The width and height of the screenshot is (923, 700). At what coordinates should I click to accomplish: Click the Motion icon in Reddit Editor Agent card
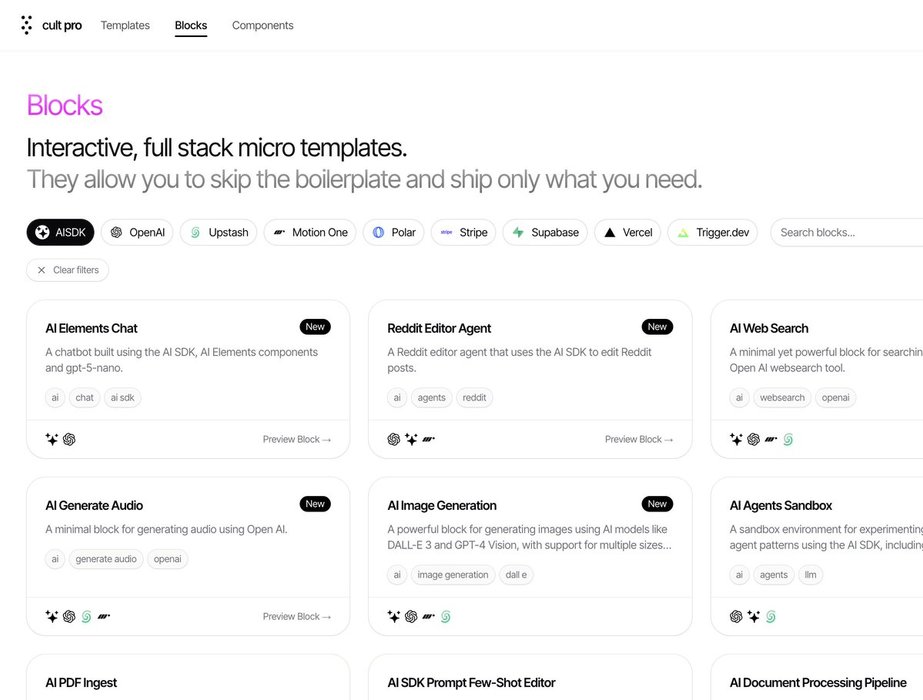point(428,439)
